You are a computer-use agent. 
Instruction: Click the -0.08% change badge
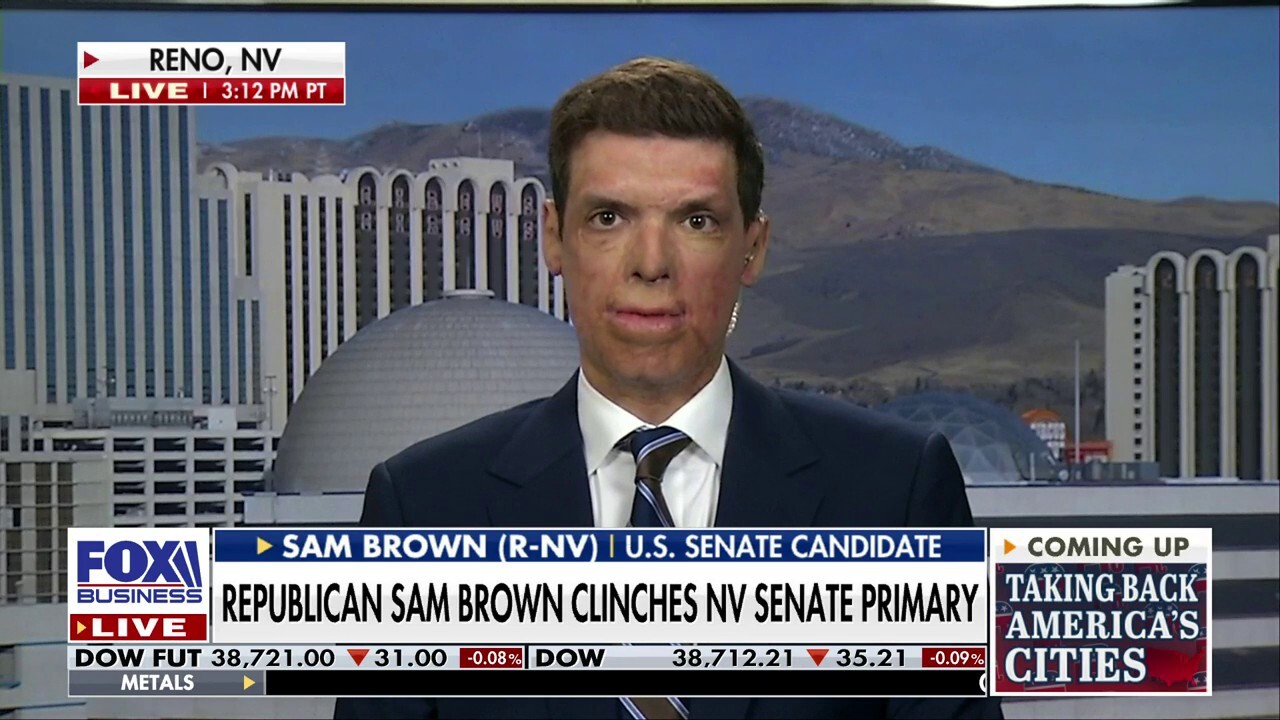coord(492,658)
